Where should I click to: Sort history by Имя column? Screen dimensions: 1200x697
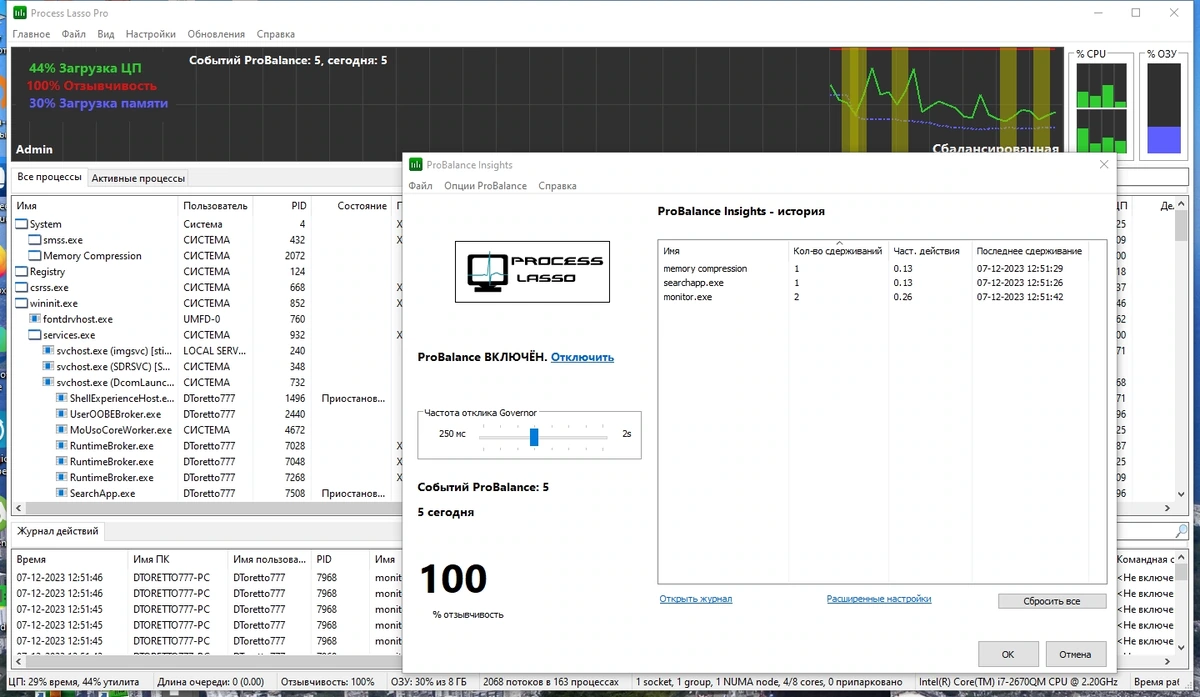pos(723,251)
